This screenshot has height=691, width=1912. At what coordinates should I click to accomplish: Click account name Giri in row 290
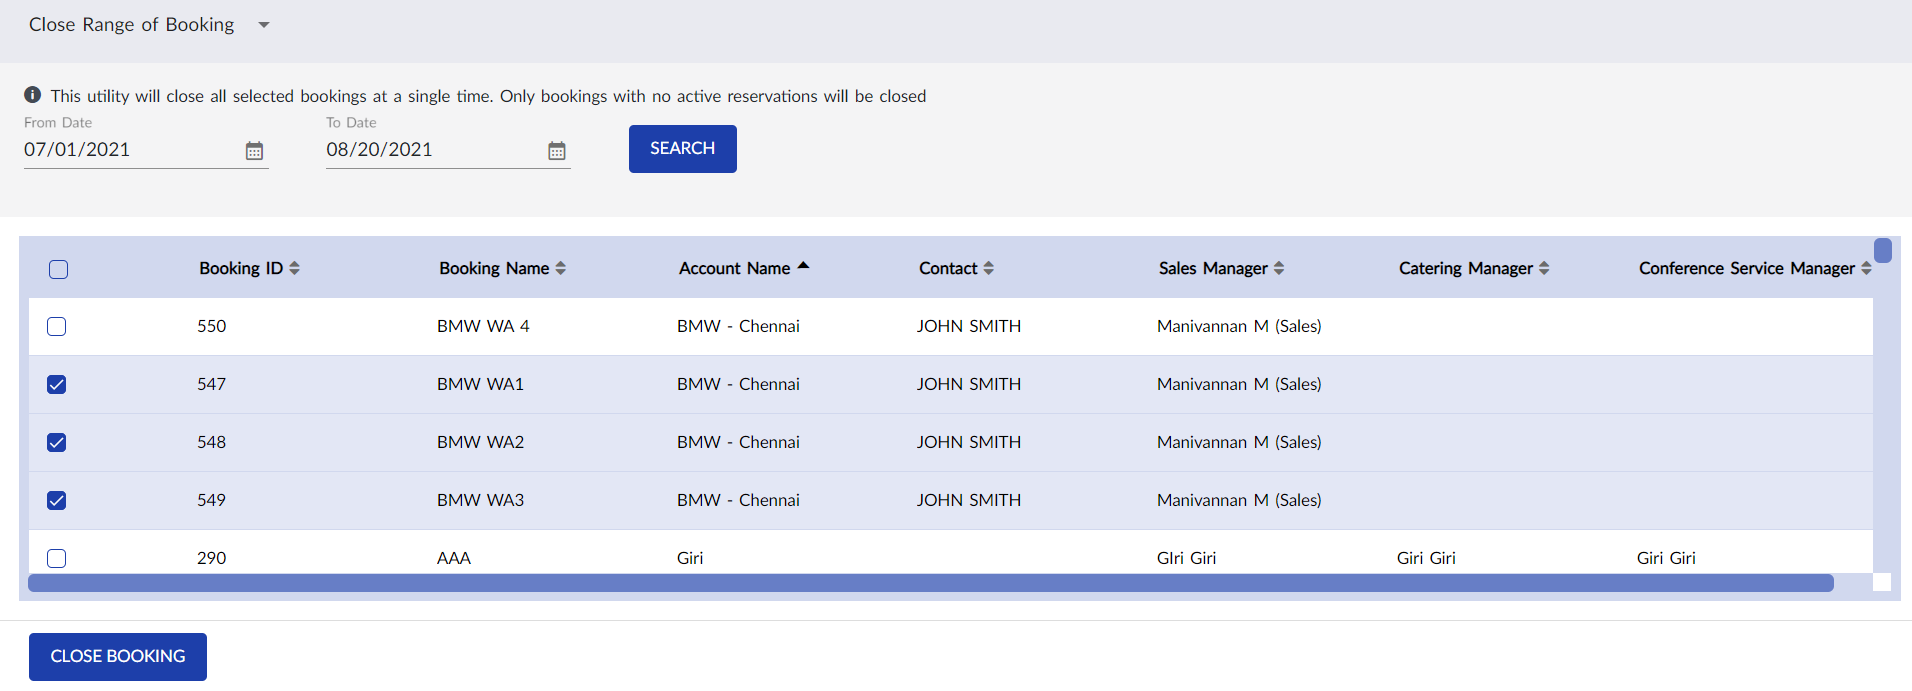click(690, 558)
